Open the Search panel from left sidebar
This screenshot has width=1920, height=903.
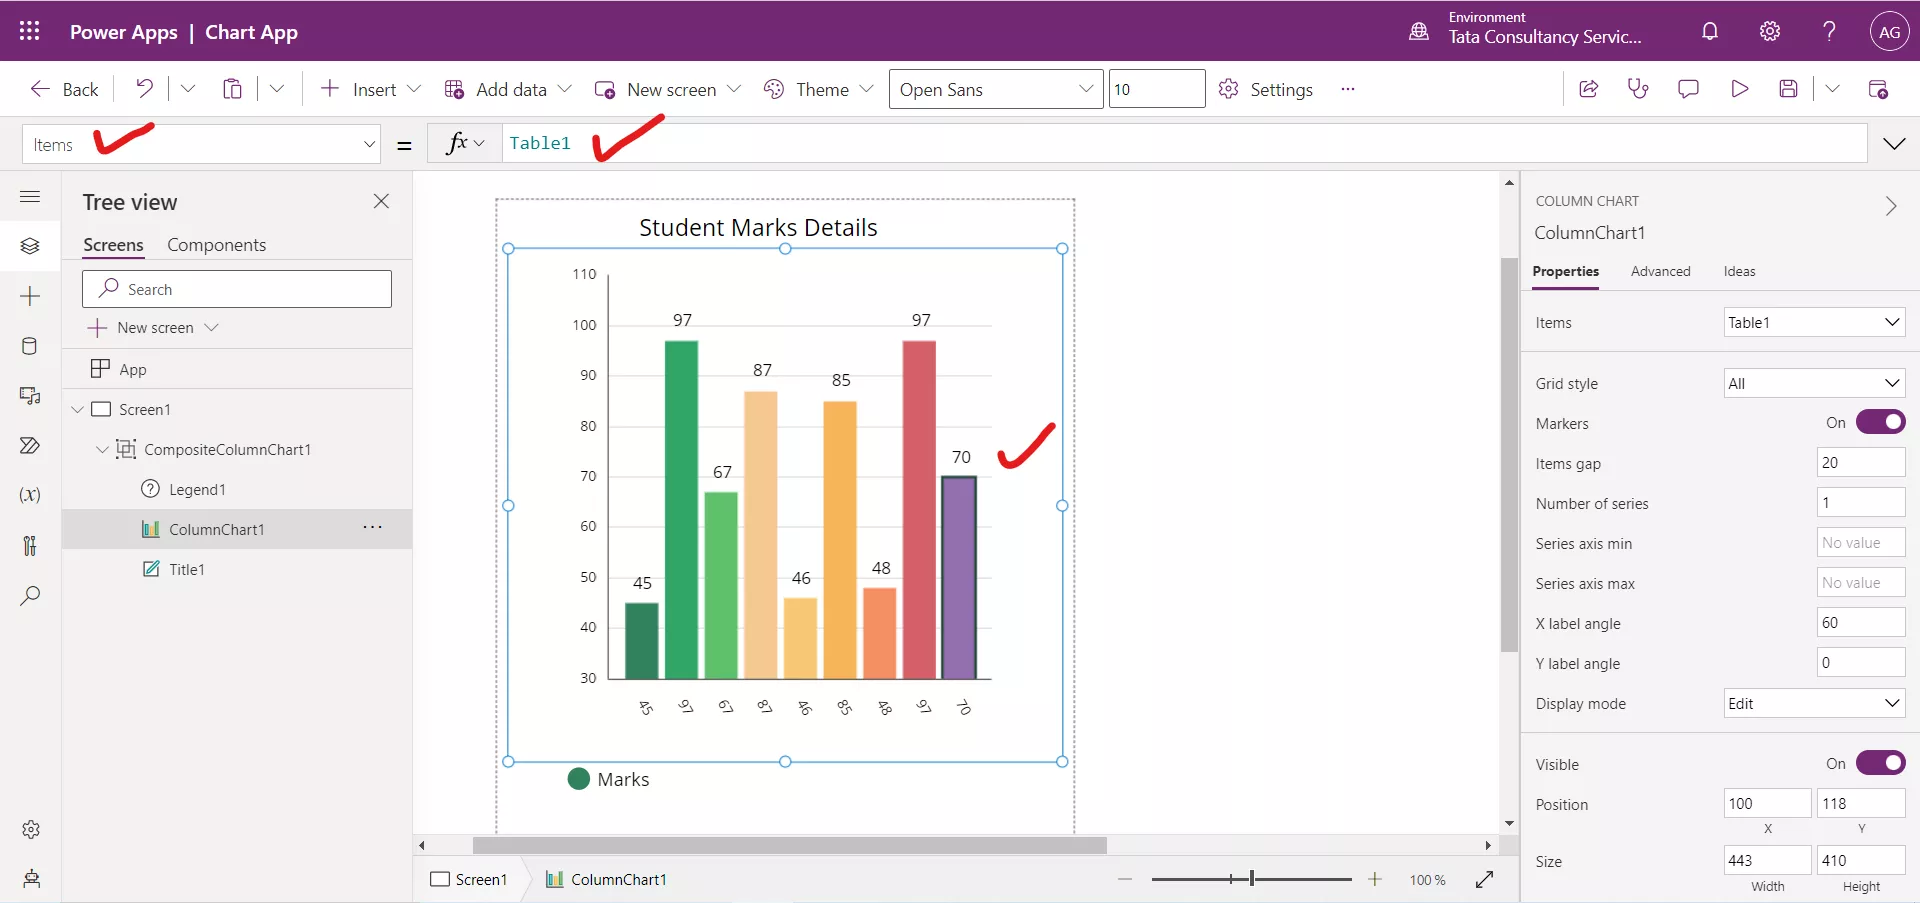[x=30, y=596]
